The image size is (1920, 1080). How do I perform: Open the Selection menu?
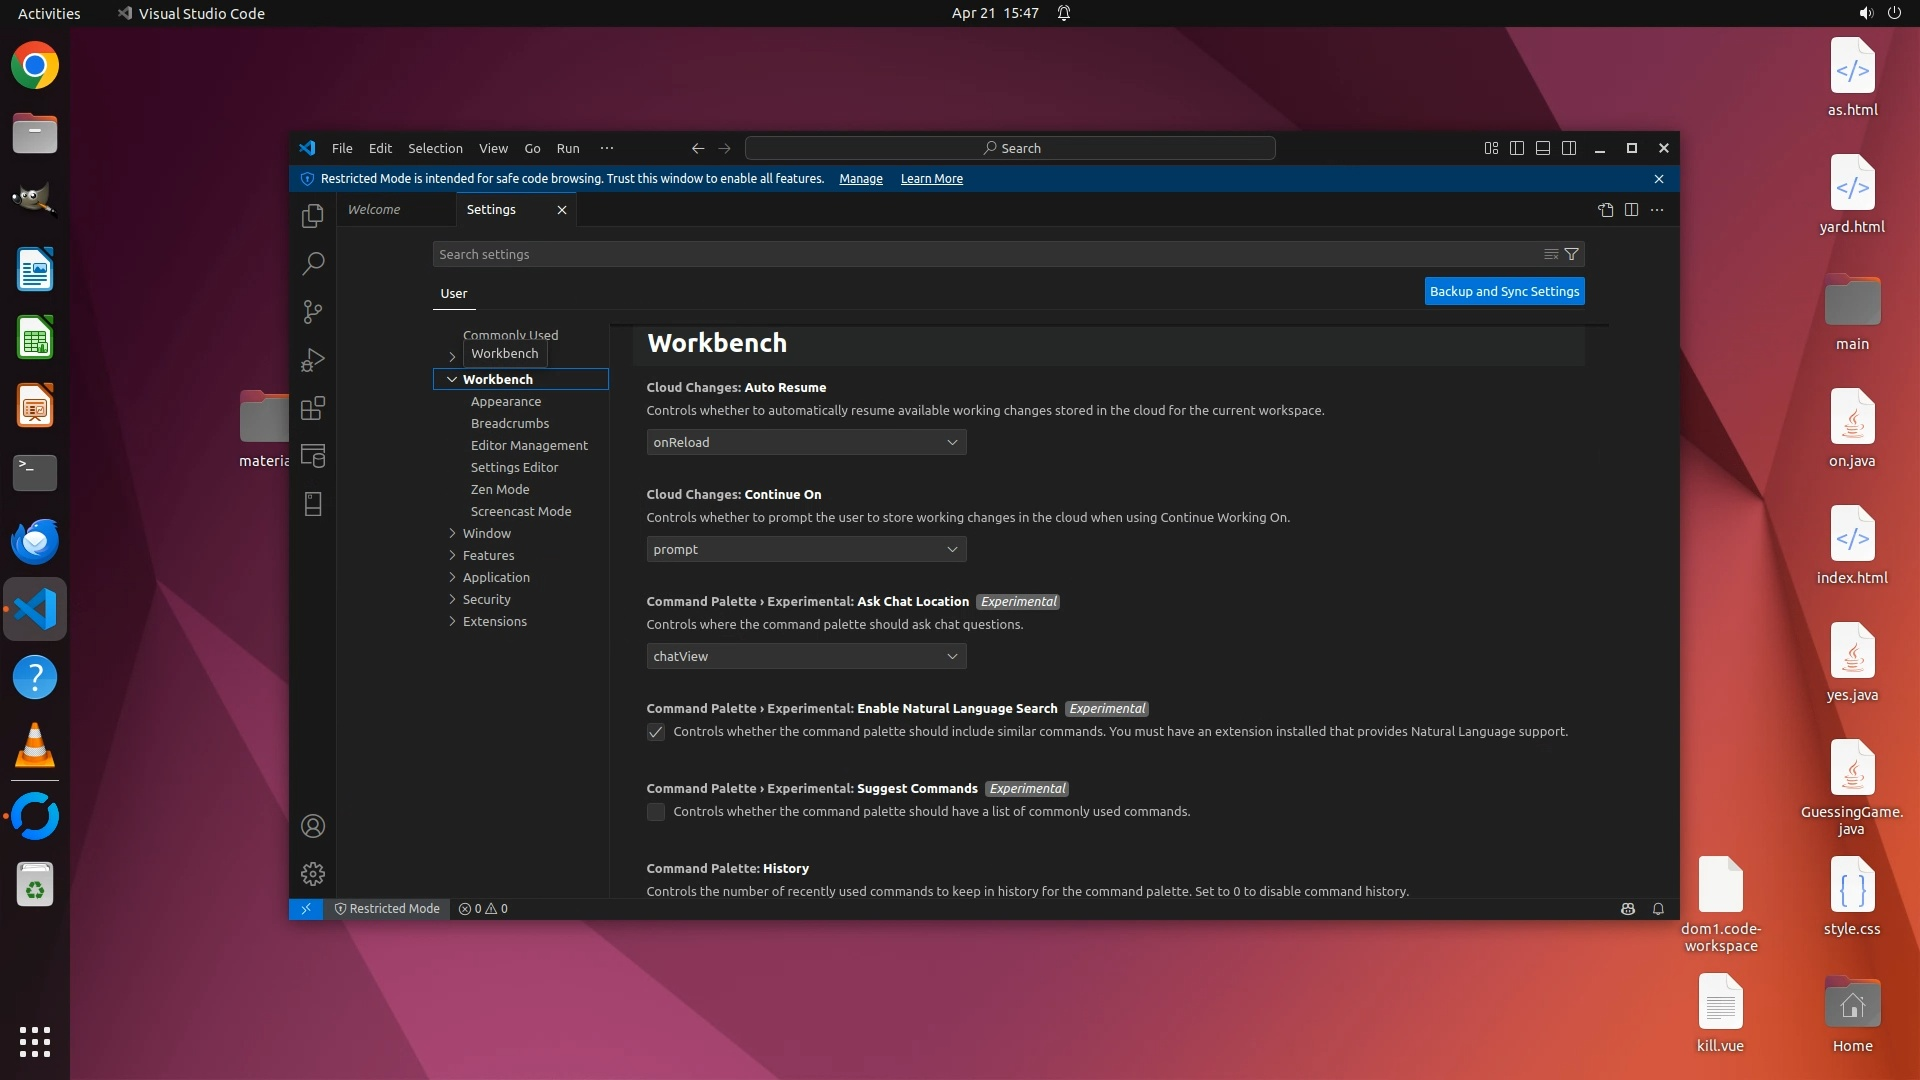click(x=435, y=148)
